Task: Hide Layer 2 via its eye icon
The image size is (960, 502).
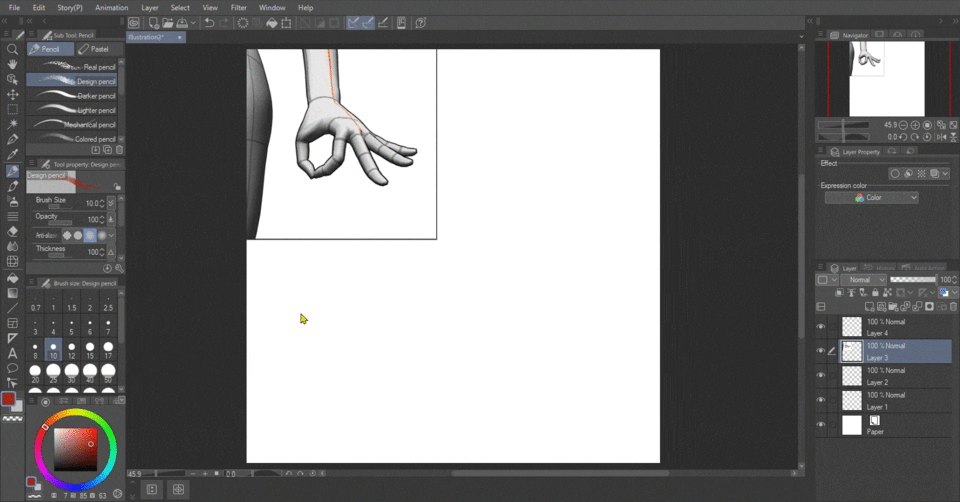Action: (821, 376)
